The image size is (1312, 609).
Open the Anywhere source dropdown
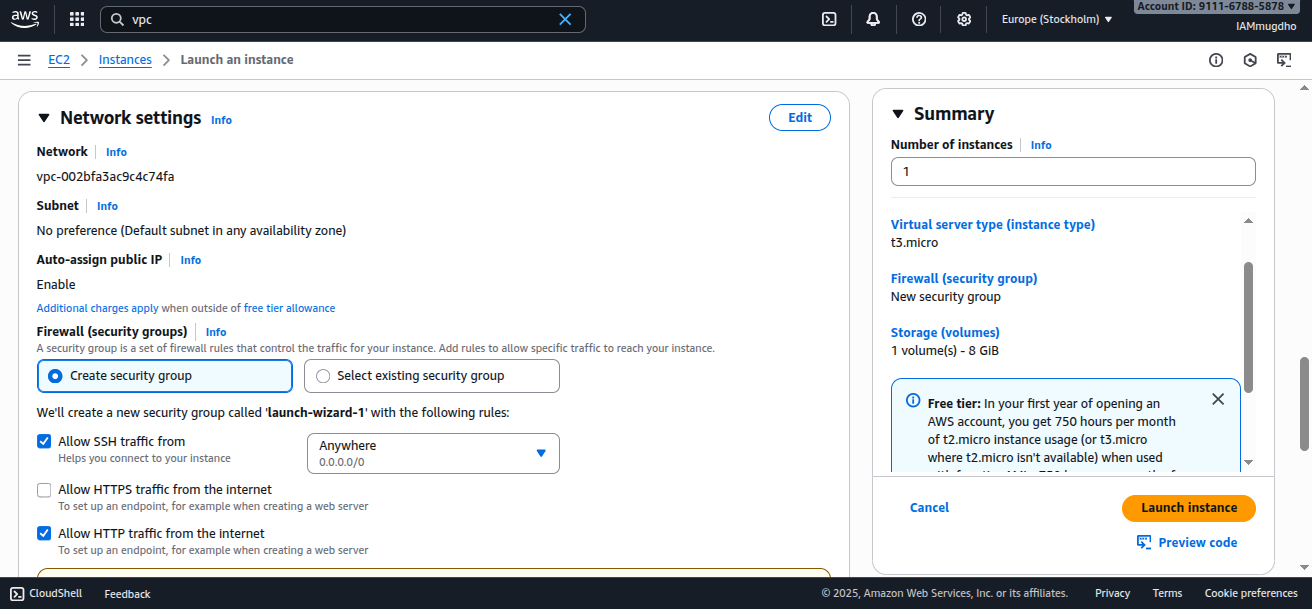pos(433,453)
